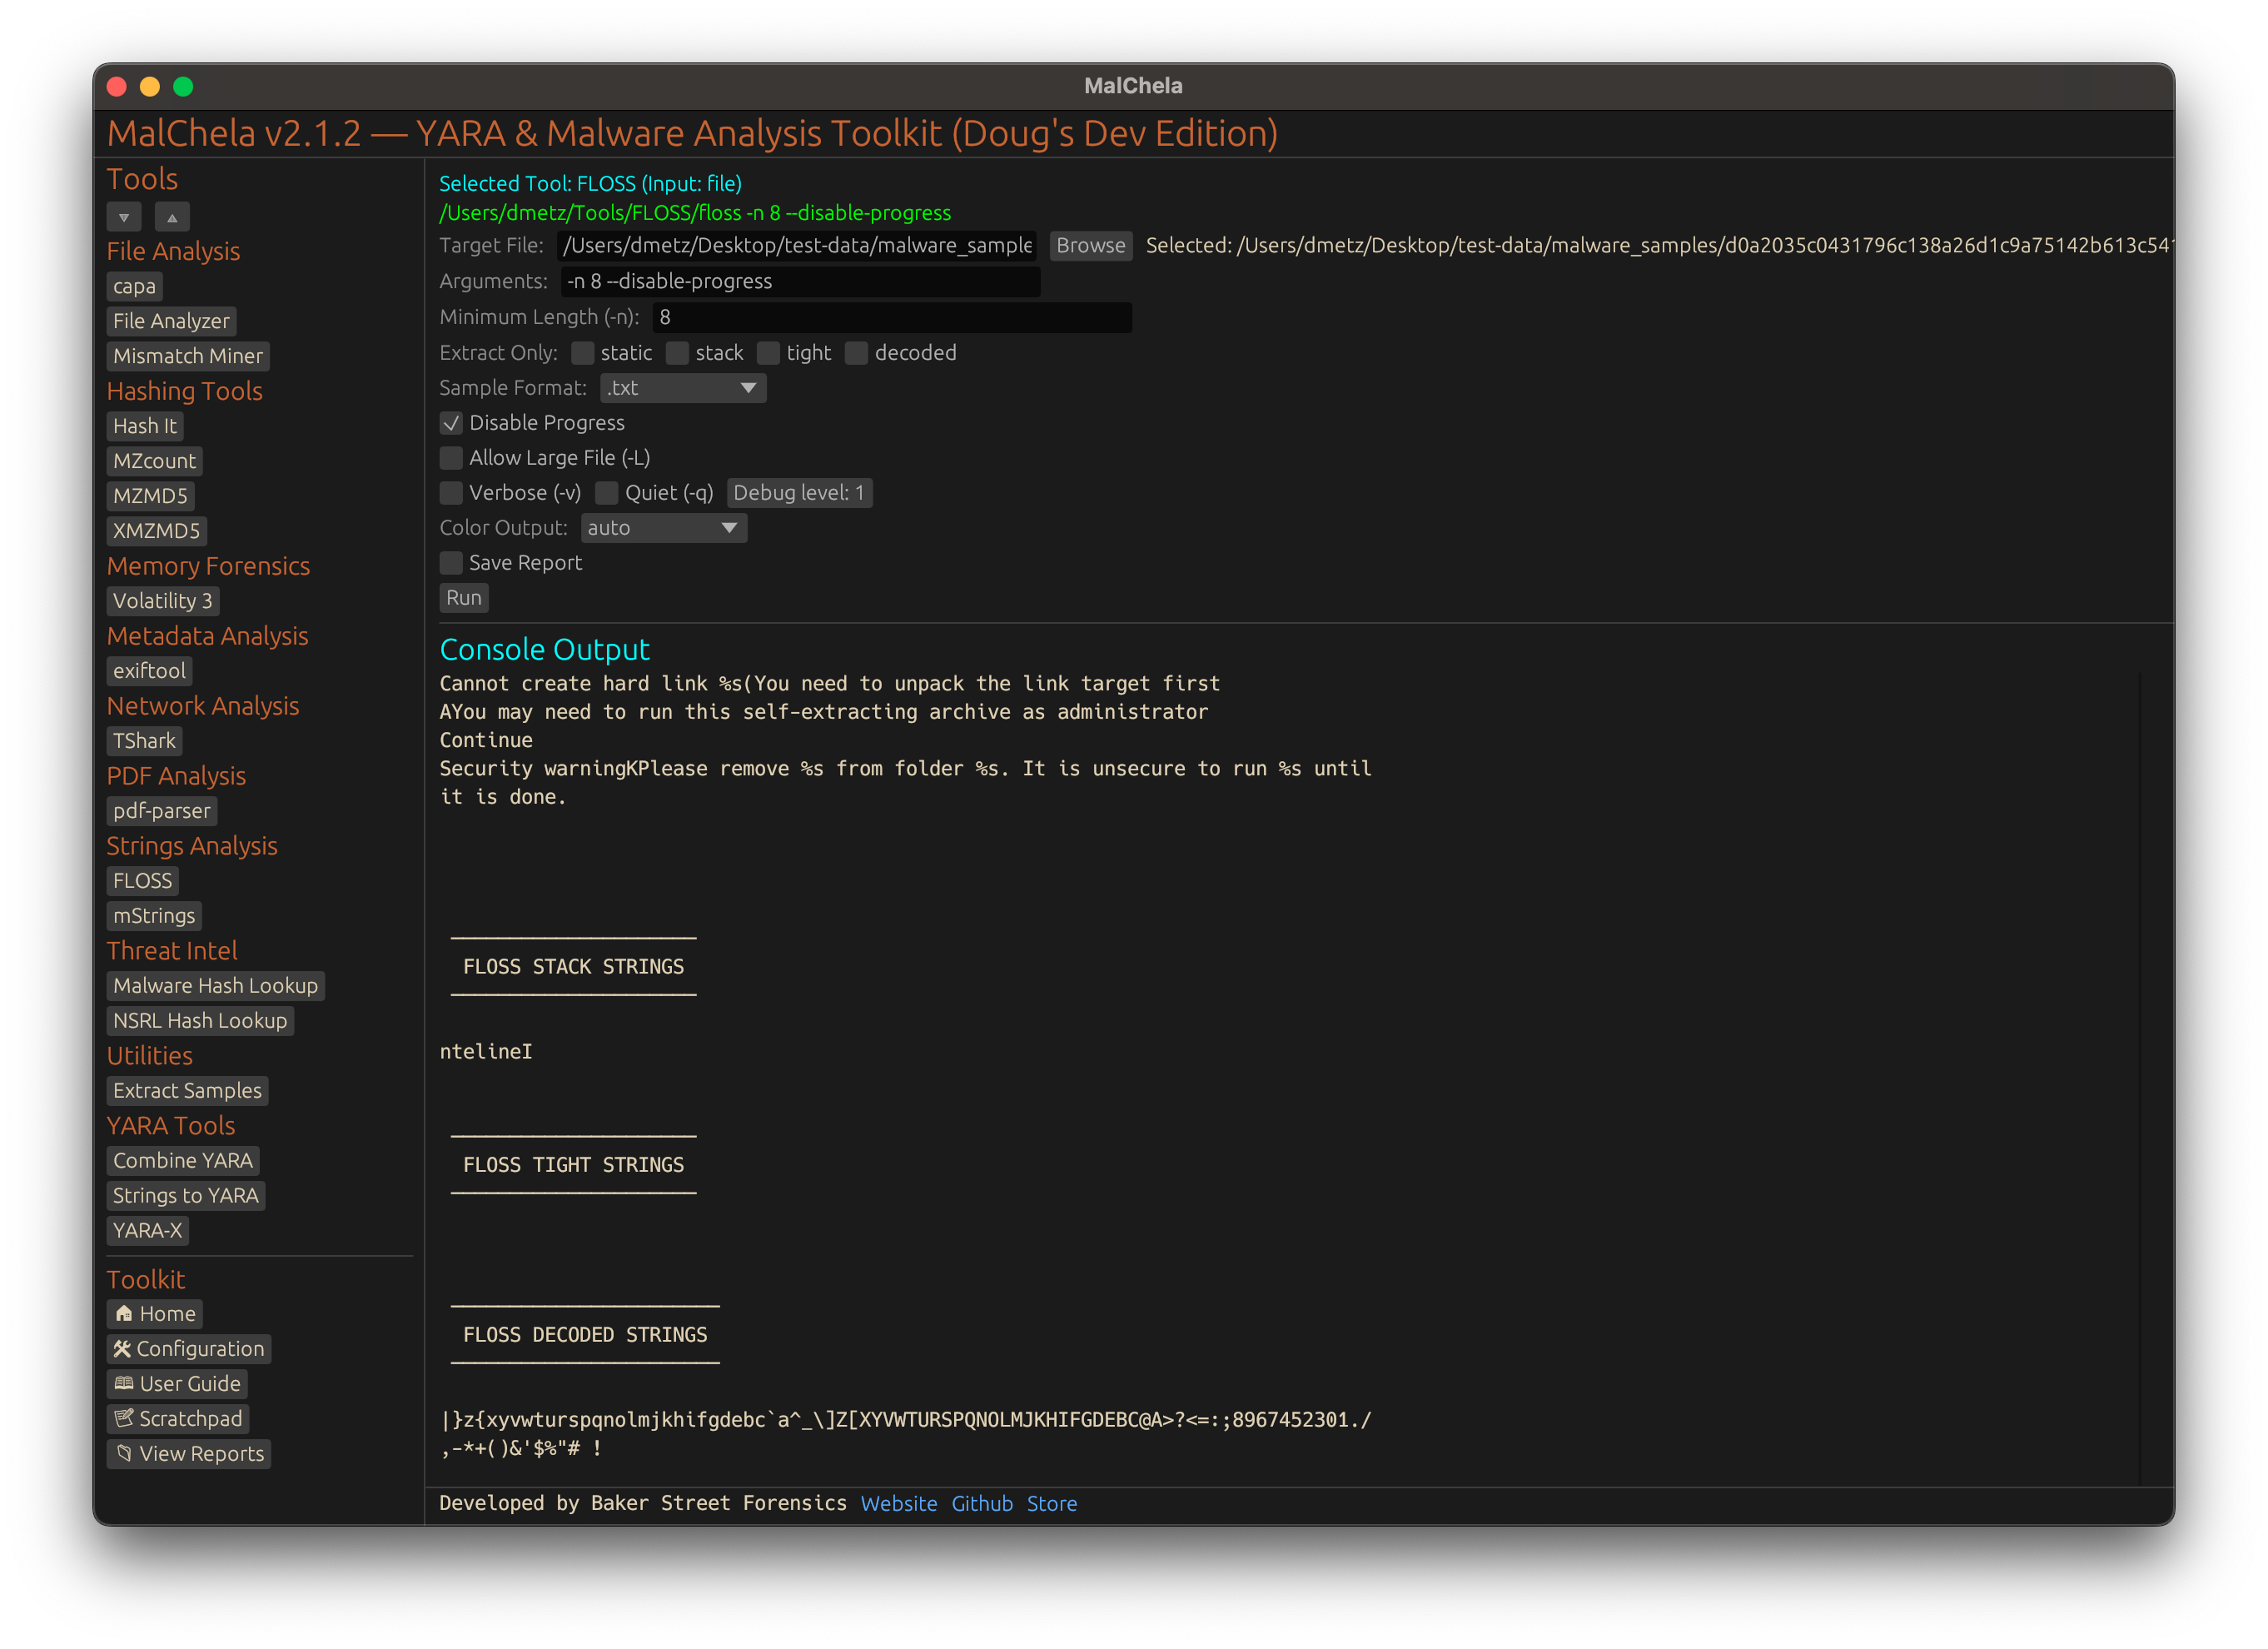Open Combine YARA tool

[183, 1161]
